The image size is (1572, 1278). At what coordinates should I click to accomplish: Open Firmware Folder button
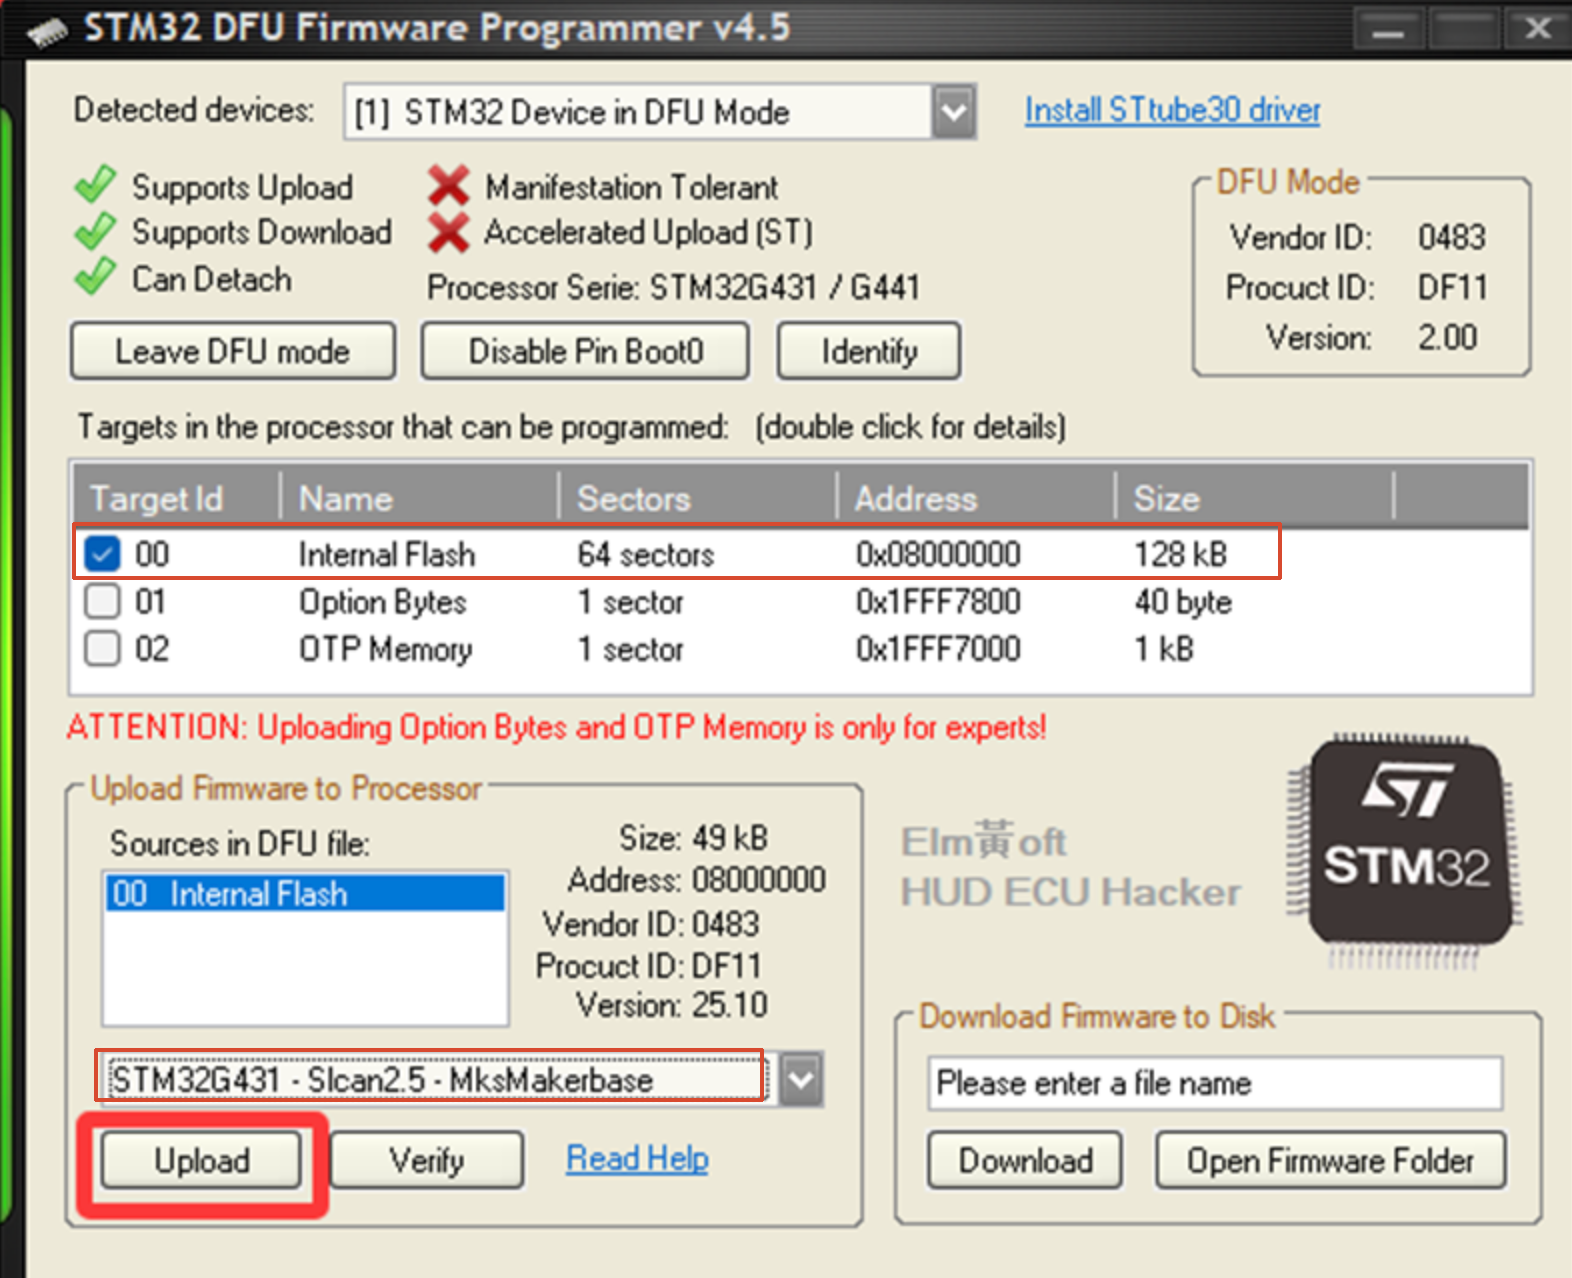point(1330,1160)
